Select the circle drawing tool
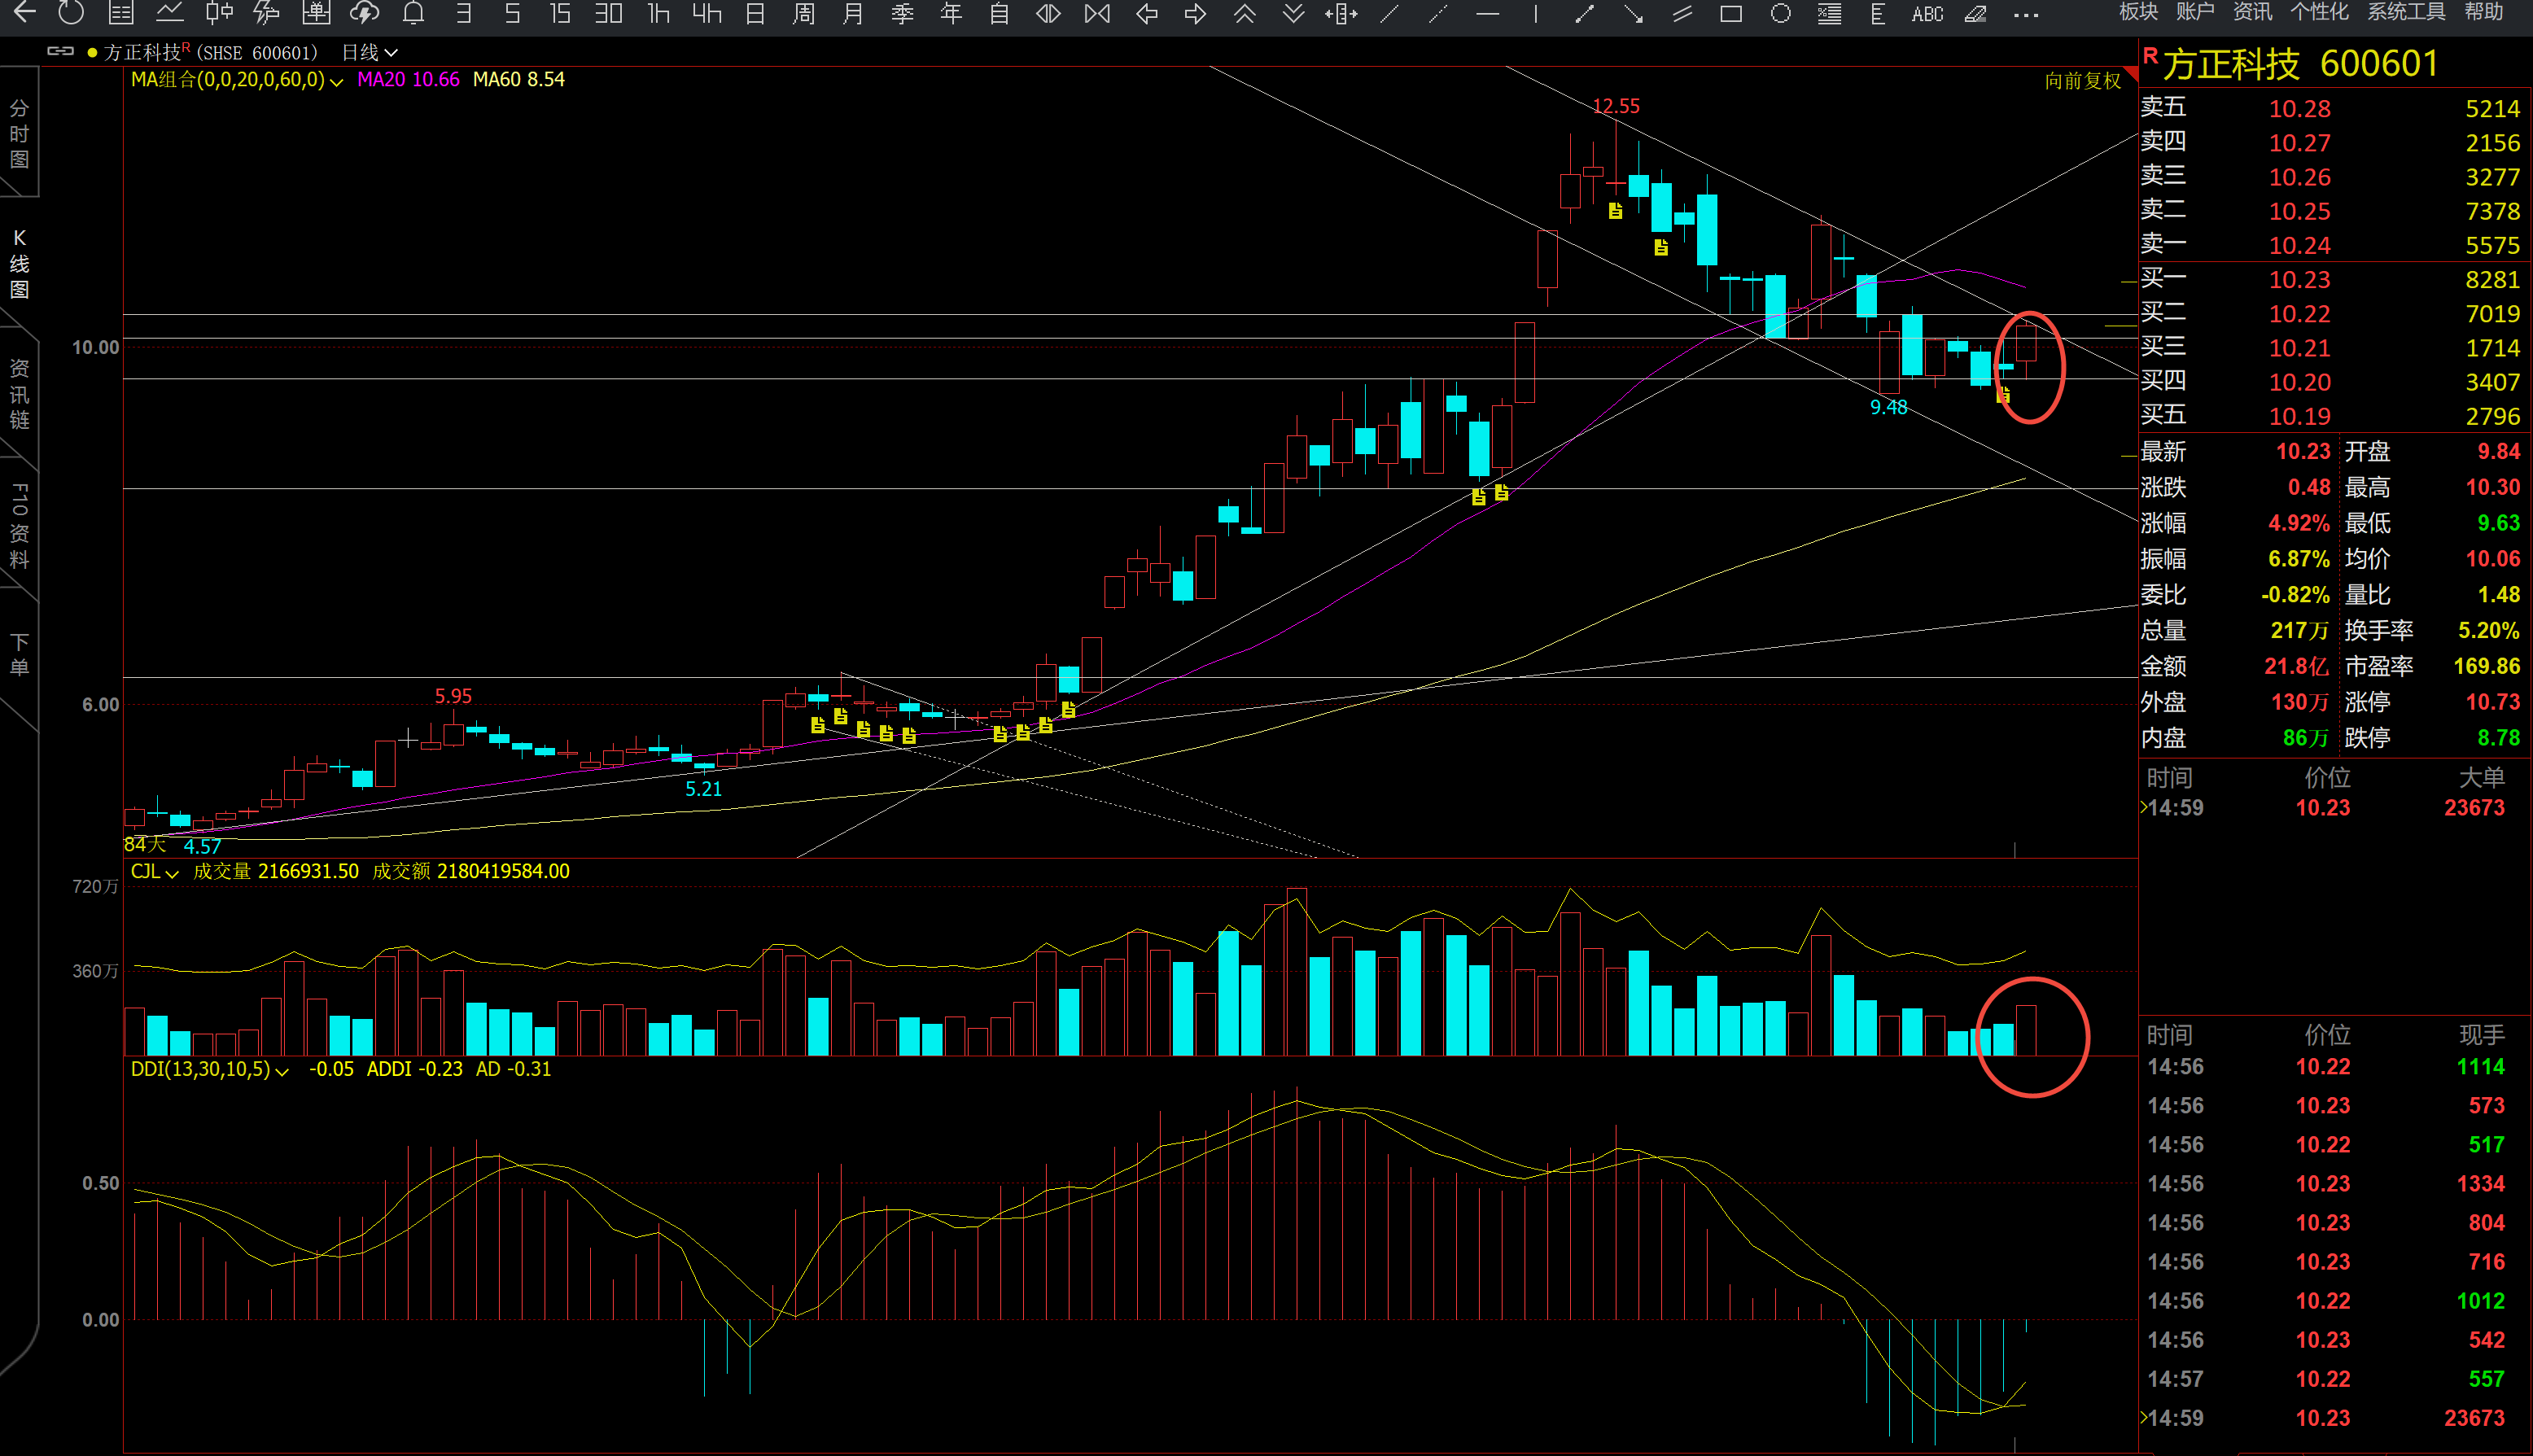Viewport: 2533px width, 1456px height. coord(1780,14)
